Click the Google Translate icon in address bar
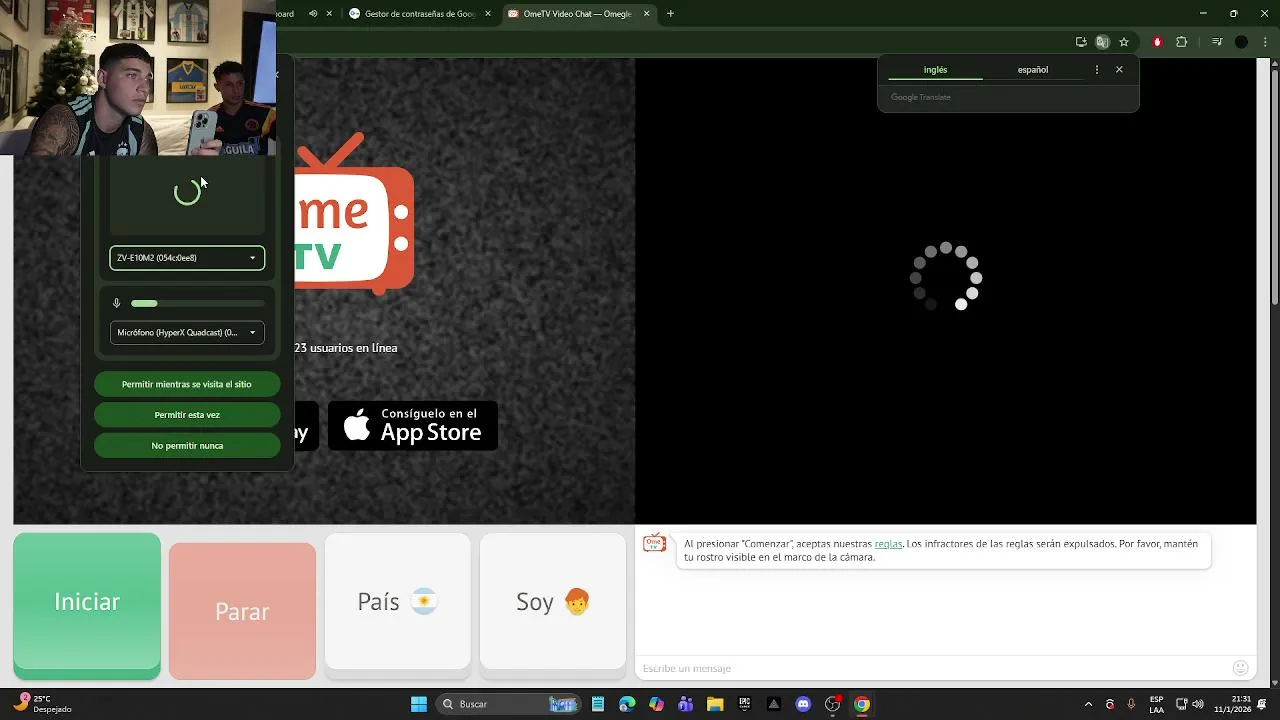Viewport: 1280px width, 720px height. (1102, 42)
